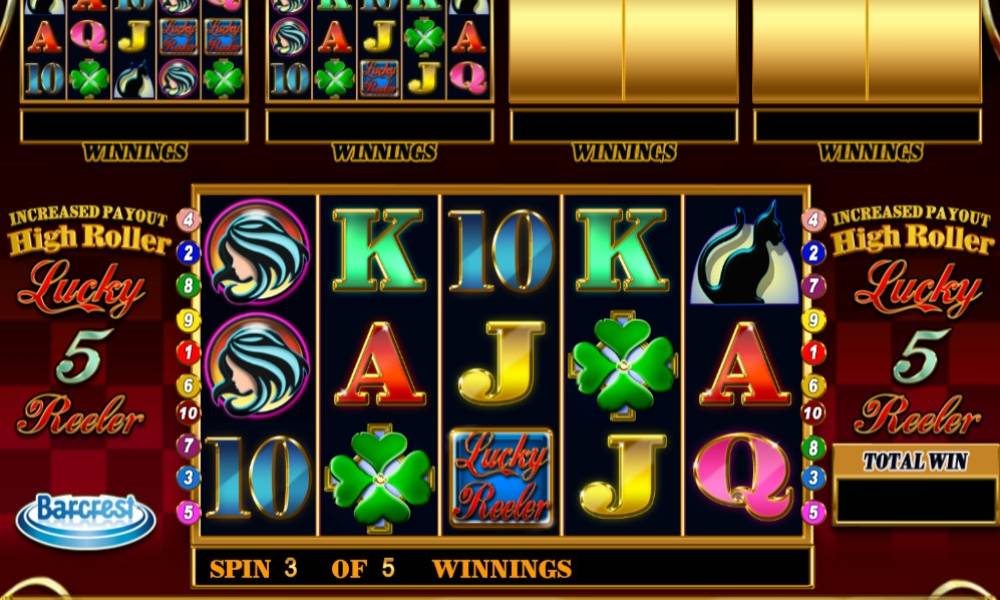Image resolution: width=1000 pixels, height=600 pixels.
Task: Open the first mini reel set thumbnail
Action: [x=135, y=50]
